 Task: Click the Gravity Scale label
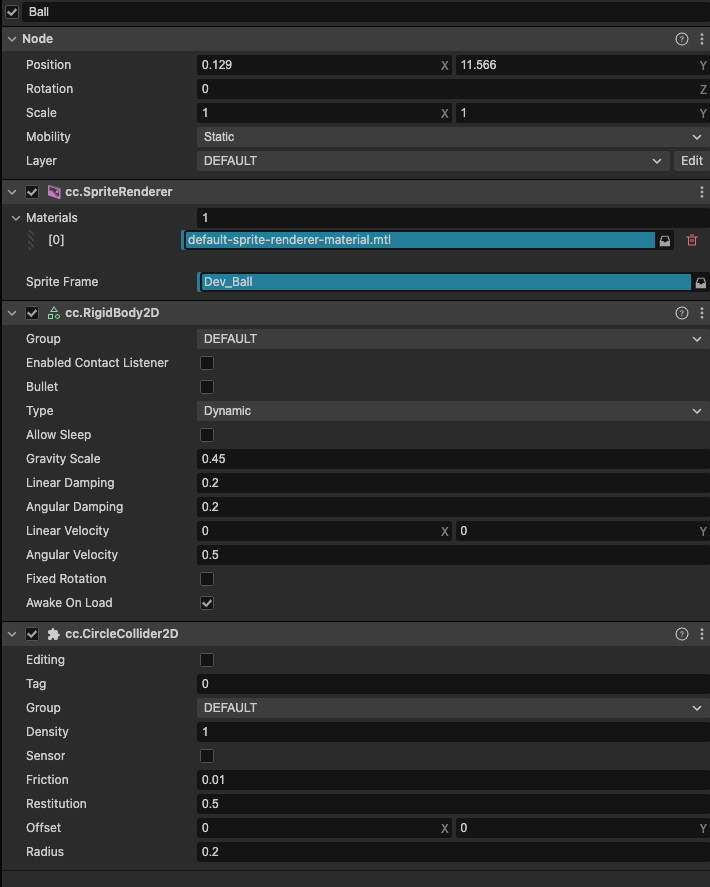pyautogui.click(x=63, y=459)
